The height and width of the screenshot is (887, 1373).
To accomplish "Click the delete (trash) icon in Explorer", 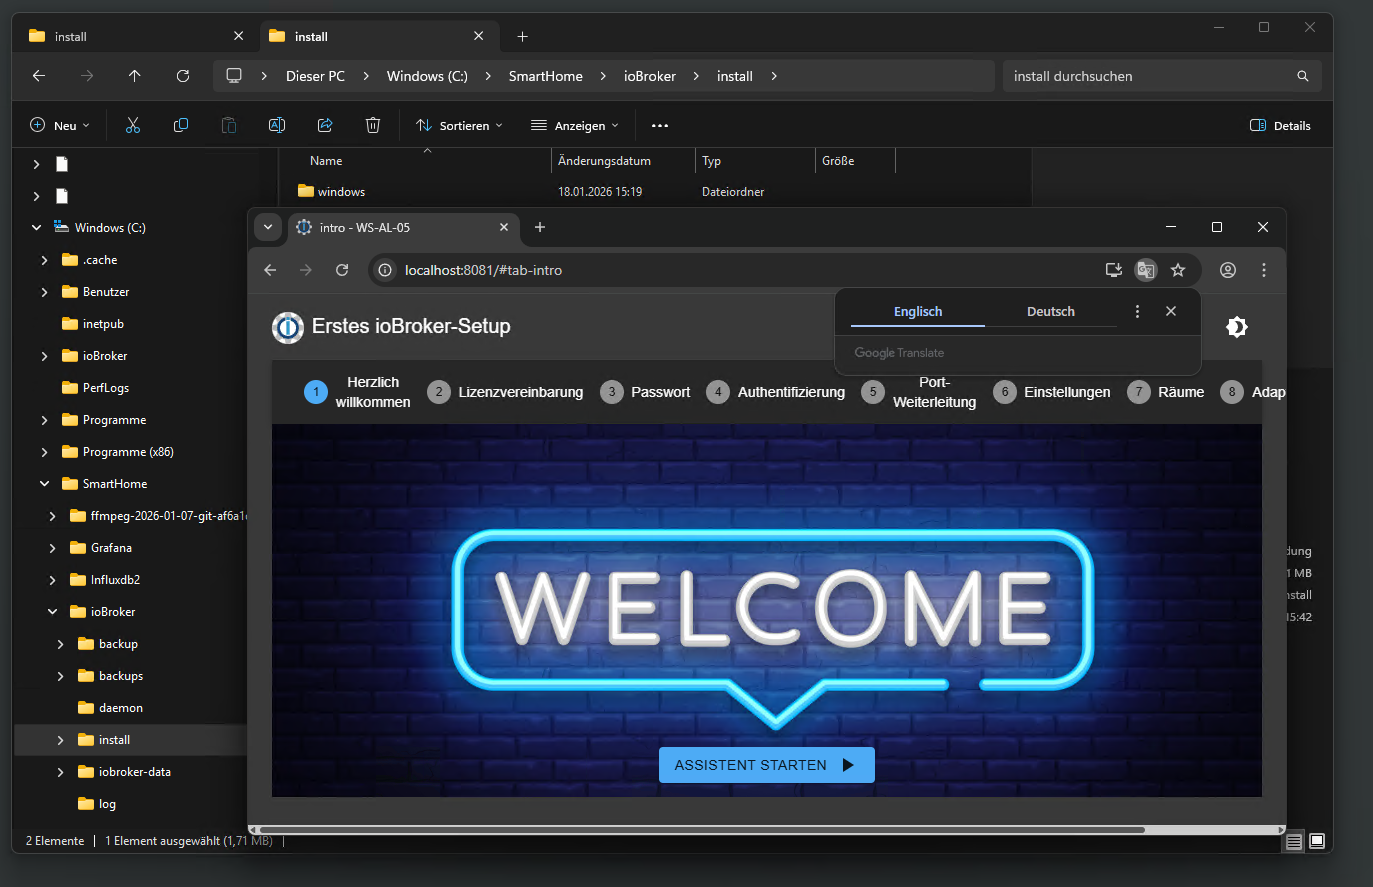I will [373, 125].
